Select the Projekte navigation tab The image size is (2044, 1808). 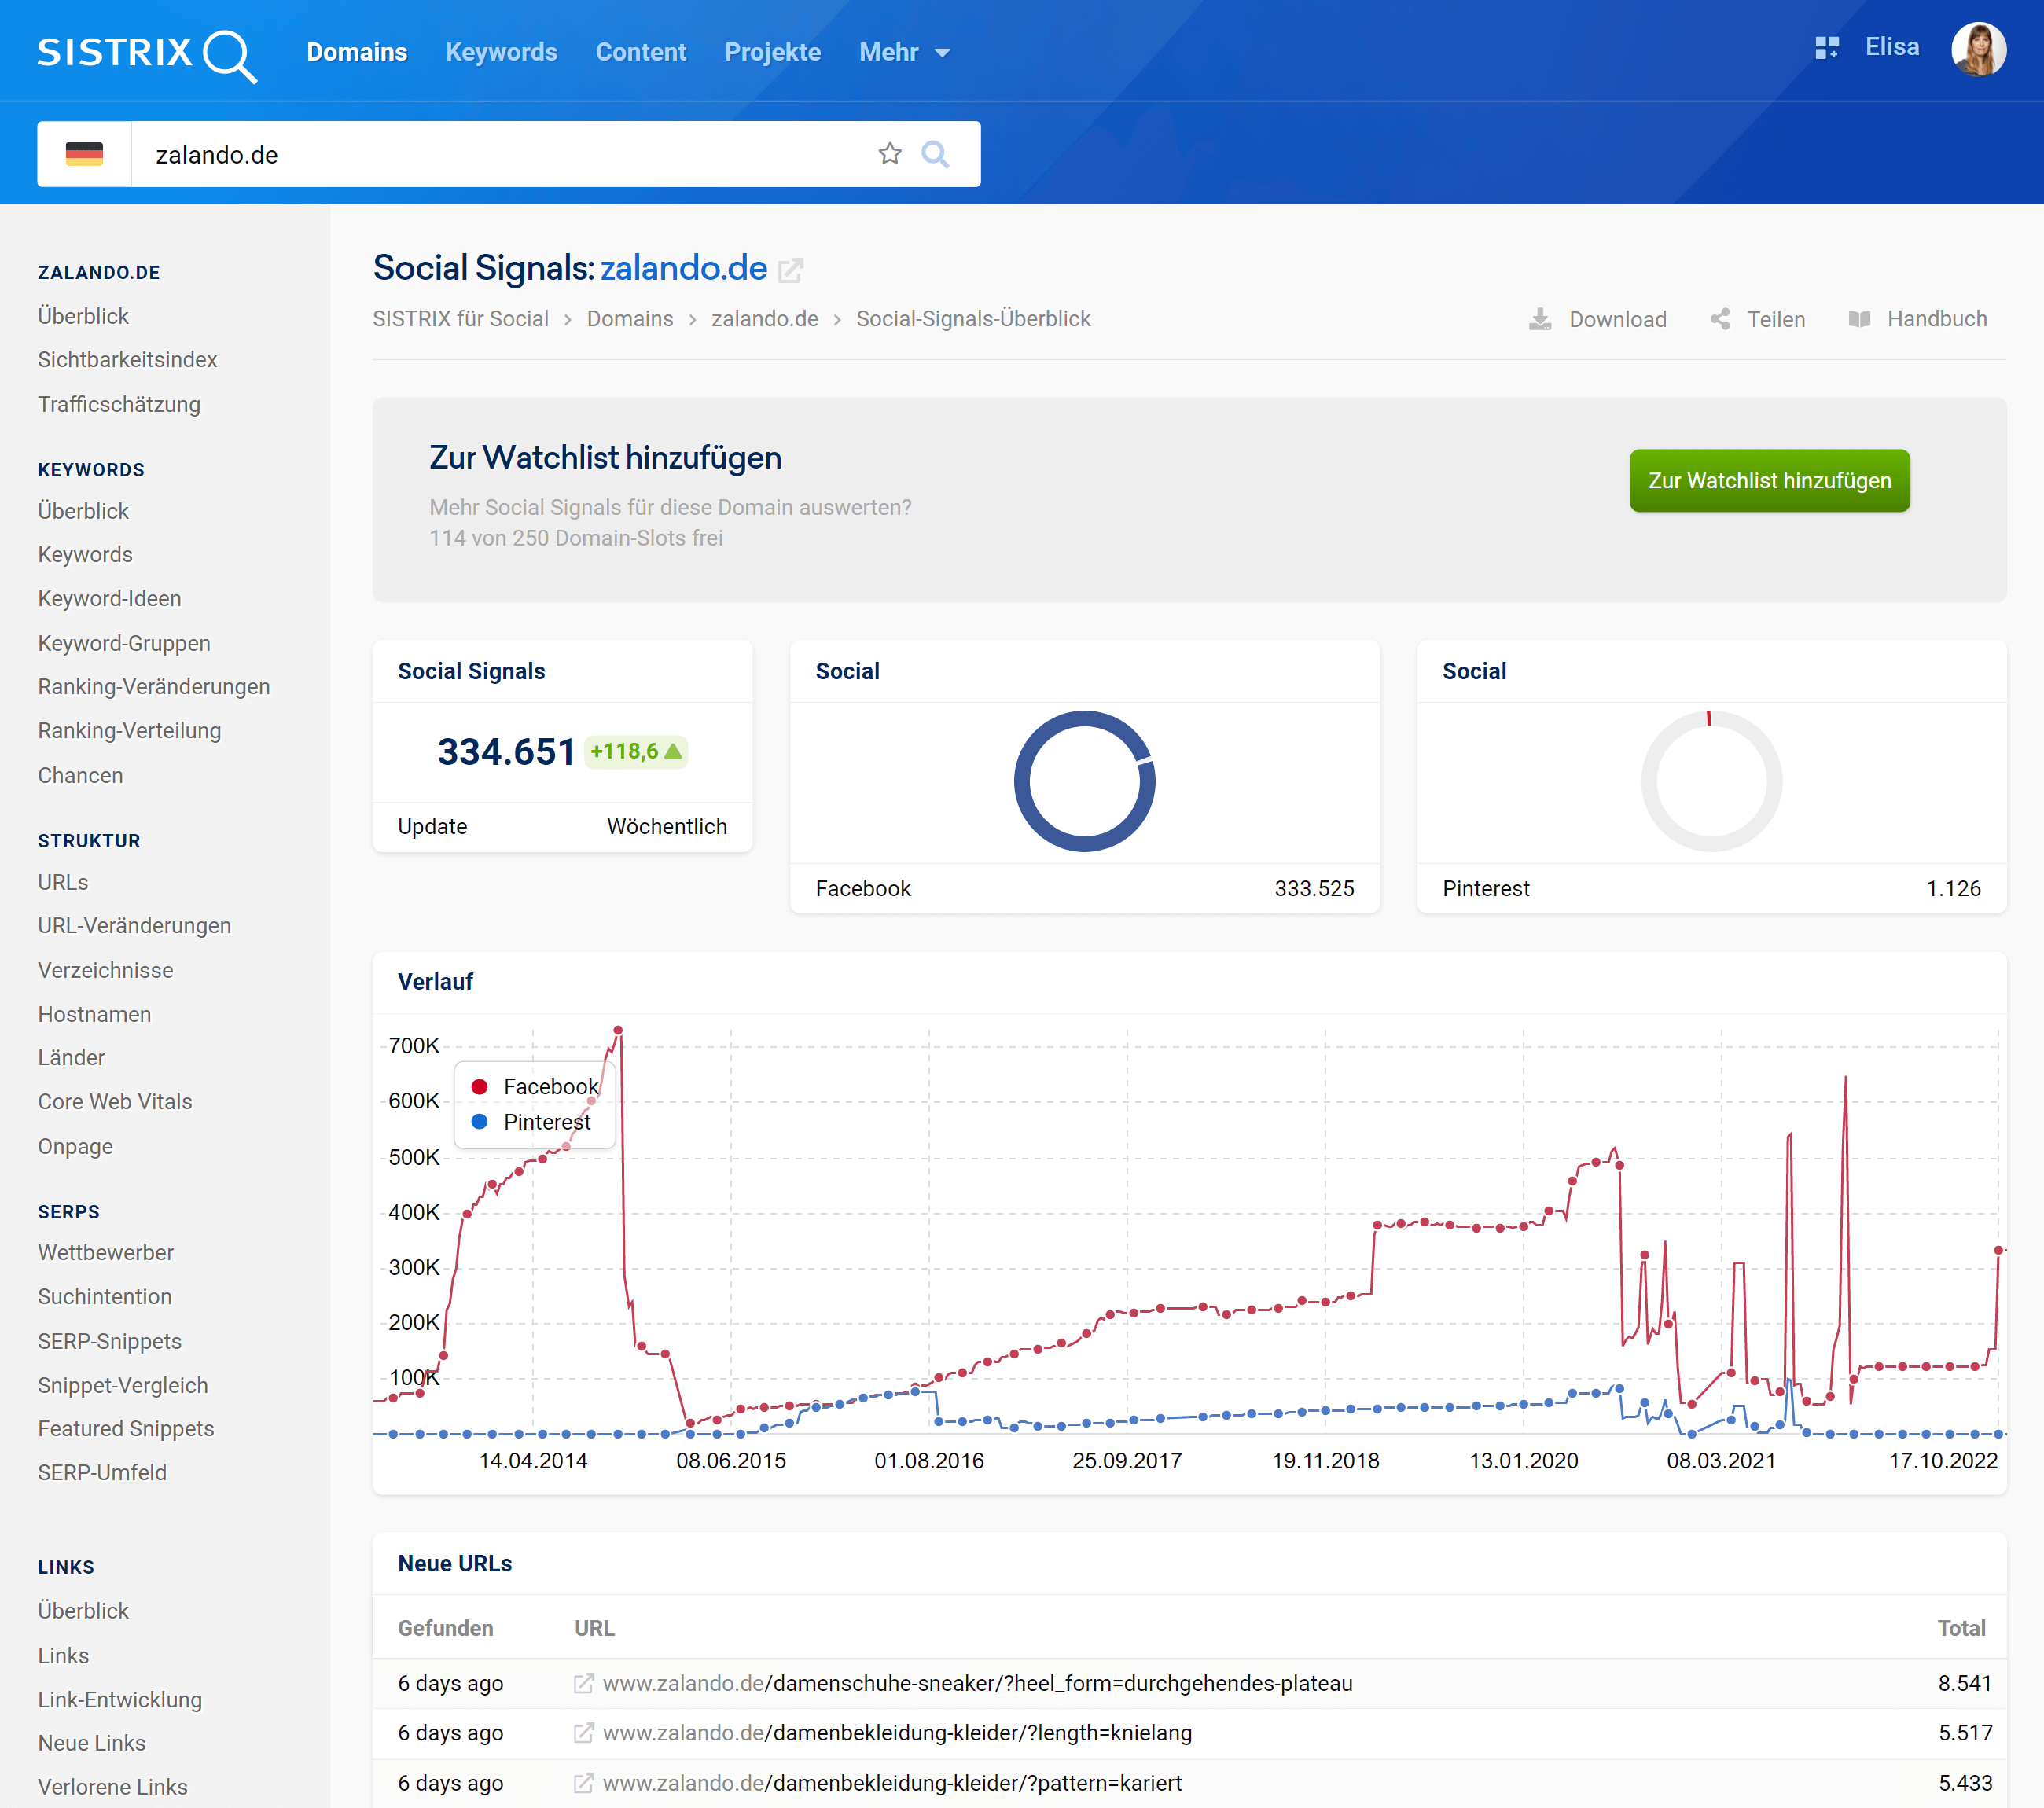772,52
